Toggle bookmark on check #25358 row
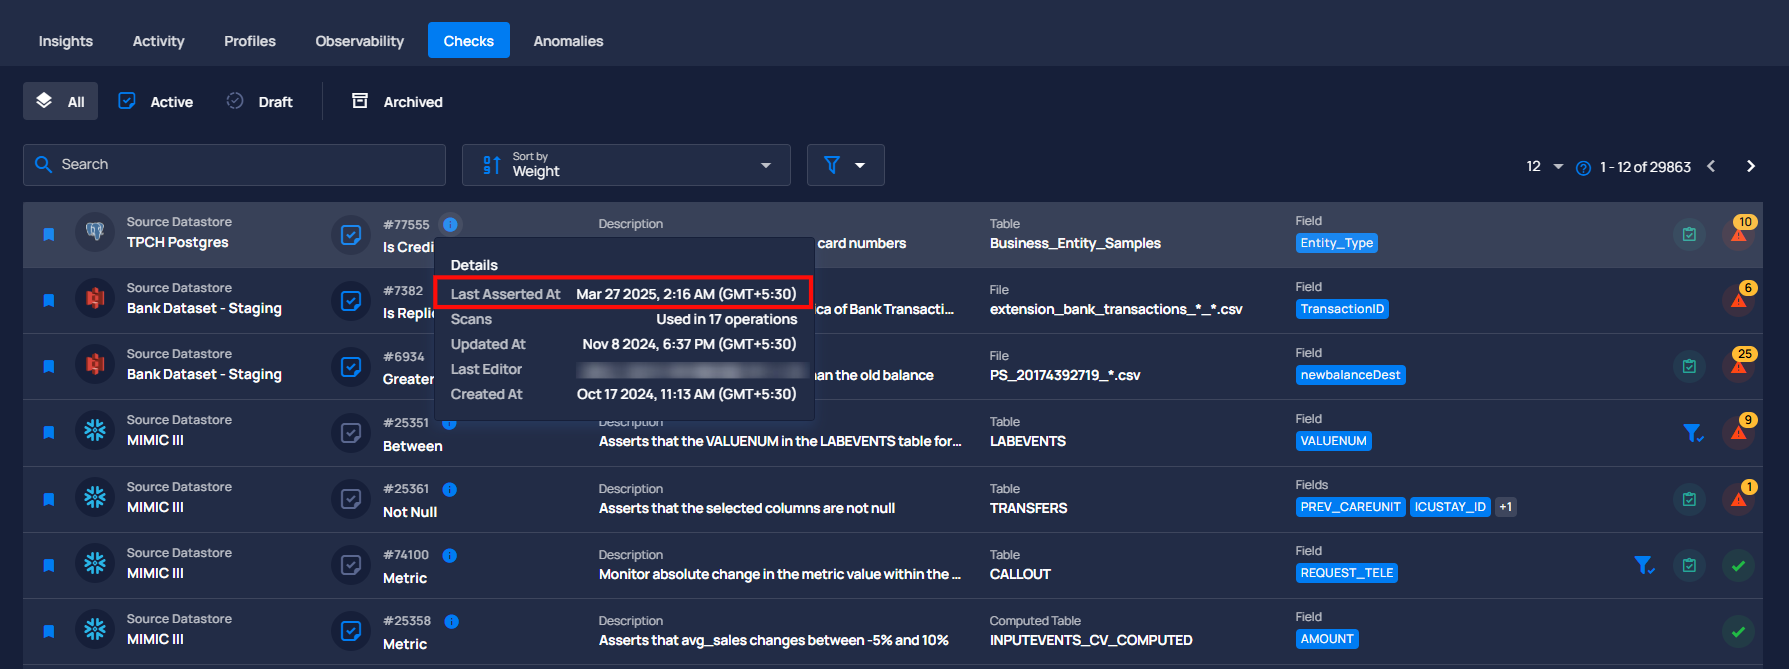1789x669 pixels. [48, 631]
